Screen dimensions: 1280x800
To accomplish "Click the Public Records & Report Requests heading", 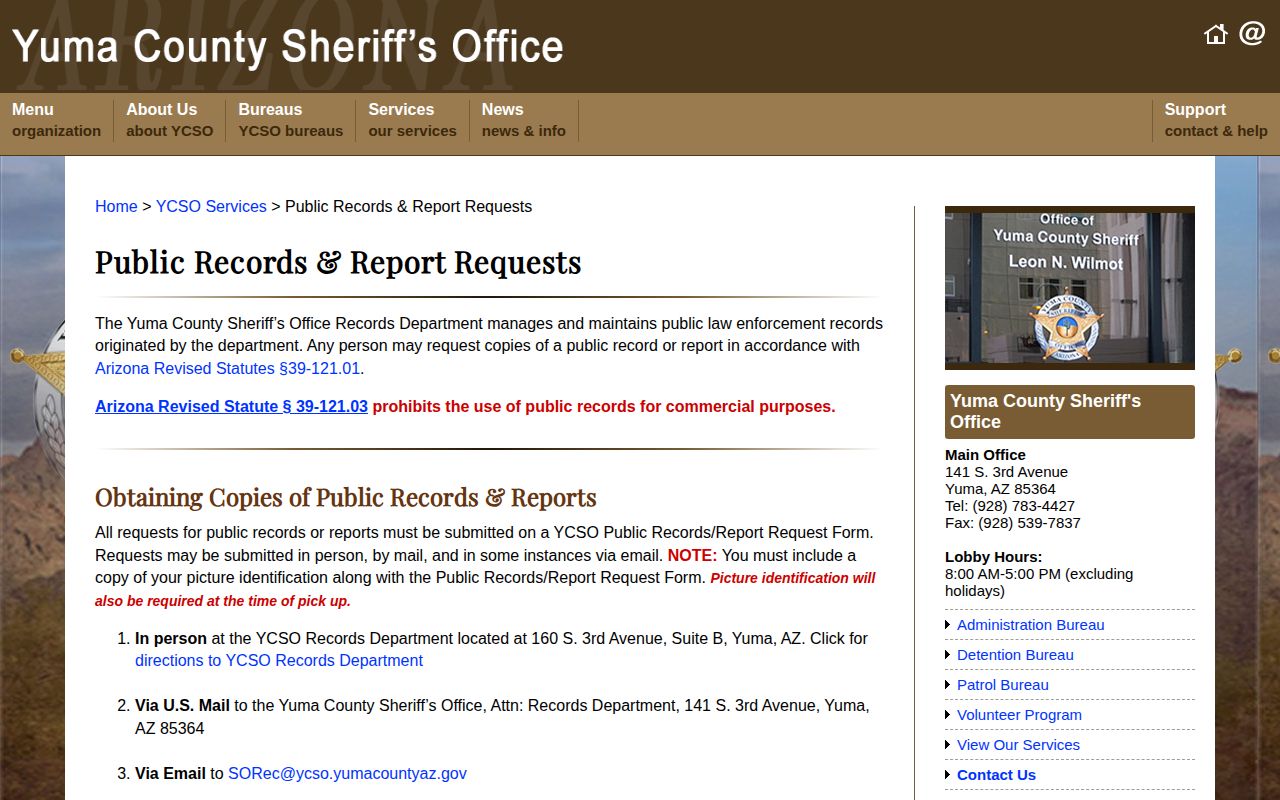I will coord(338,262).
